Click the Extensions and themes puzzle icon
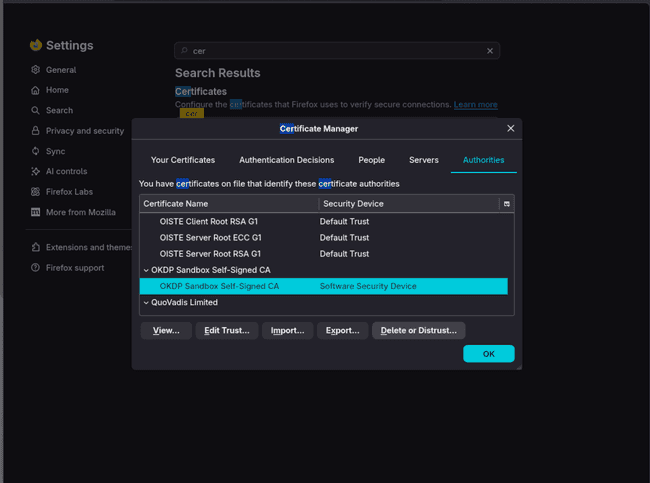 pos(36,247)
